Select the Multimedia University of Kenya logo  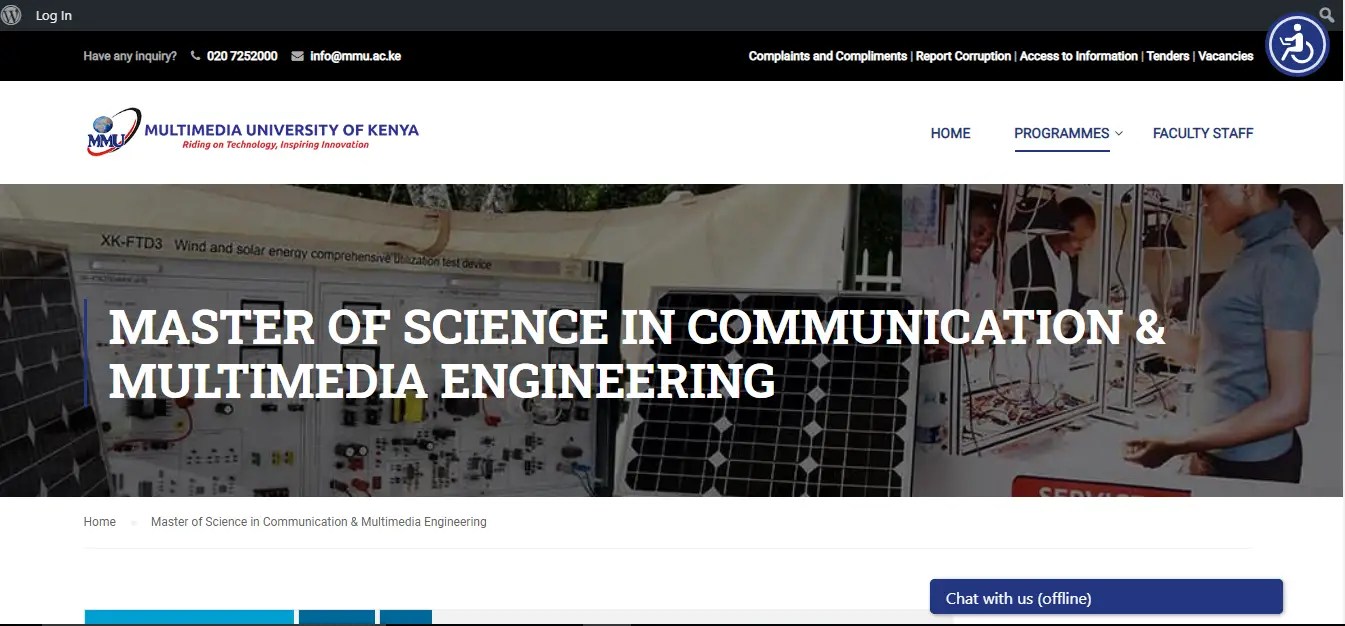tap(250, 131)
